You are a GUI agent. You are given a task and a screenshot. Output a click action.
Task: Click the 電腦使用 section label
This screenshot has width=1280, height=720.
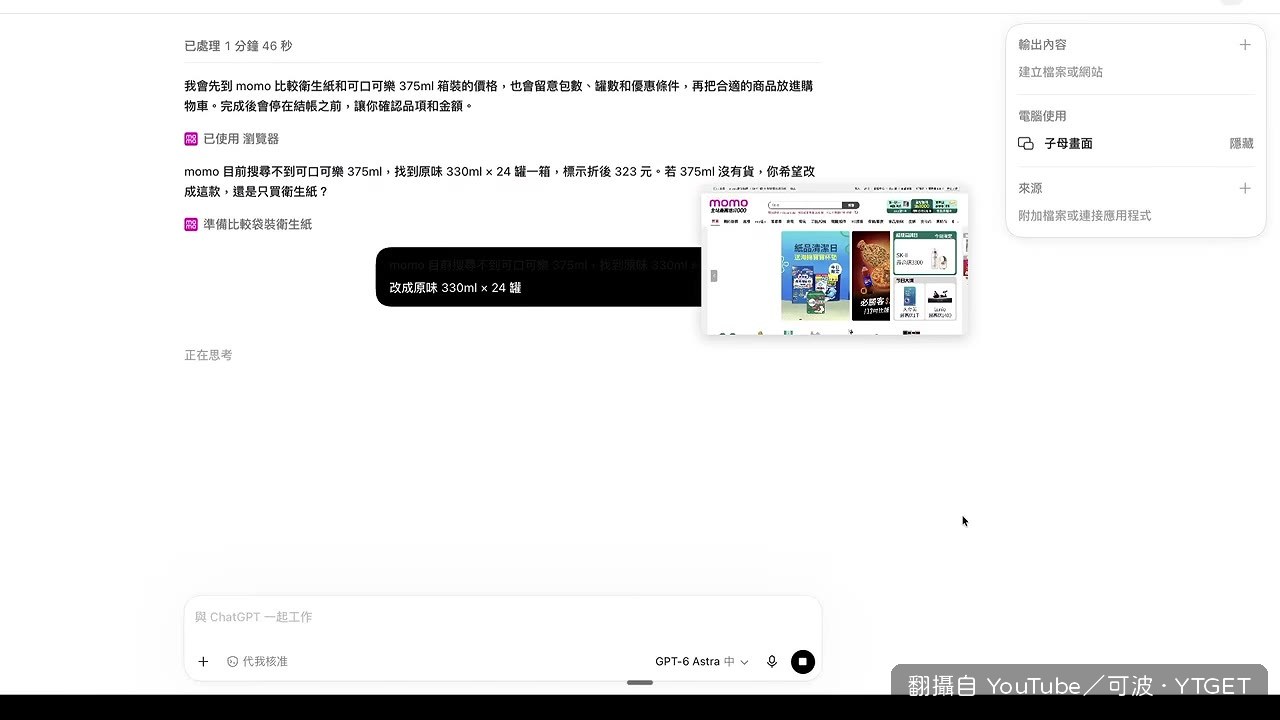(x=1042, y=116)
